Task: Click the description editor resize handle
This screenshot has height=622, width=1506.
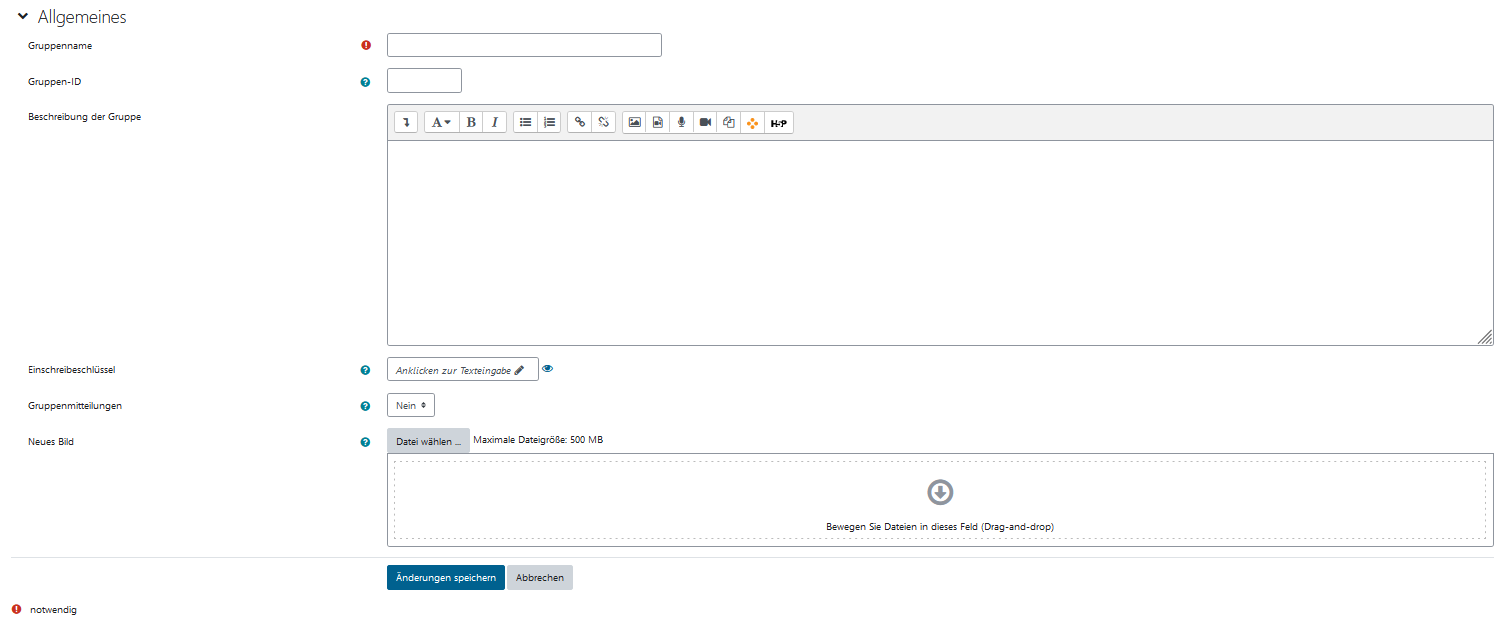Action: click(1485, 337)
